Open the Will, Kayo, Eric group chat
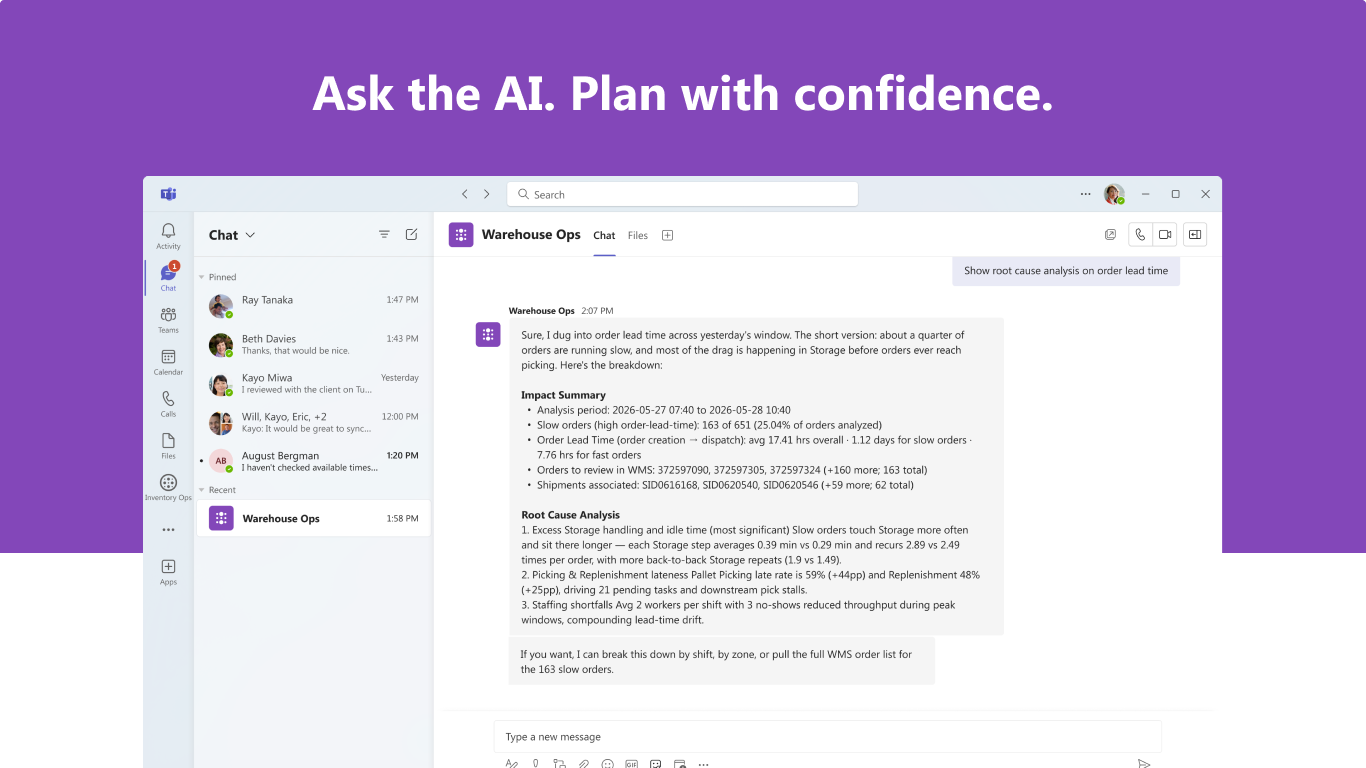The width and height of the screenshot is (1366, 768). pyautogui.click(x=313, y=423)
